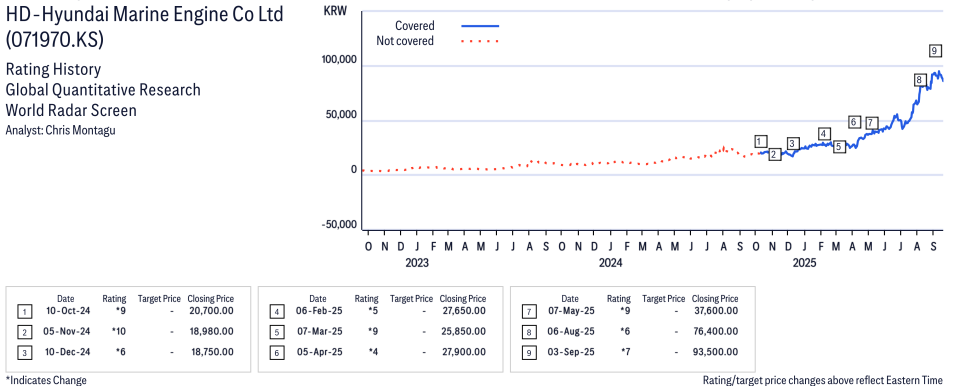This screenshot has height=386, width=954.
Task: Click the boxed 1 in the rating table
Action: pos(24,312)
